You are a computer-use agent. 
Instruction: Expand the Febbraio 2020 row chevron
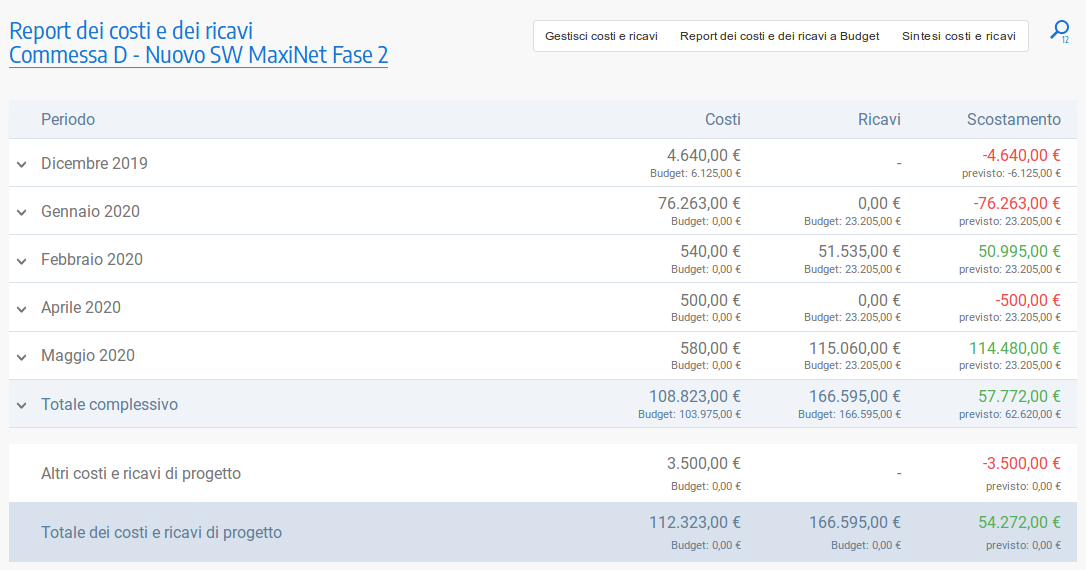click(x=22, y=260)
